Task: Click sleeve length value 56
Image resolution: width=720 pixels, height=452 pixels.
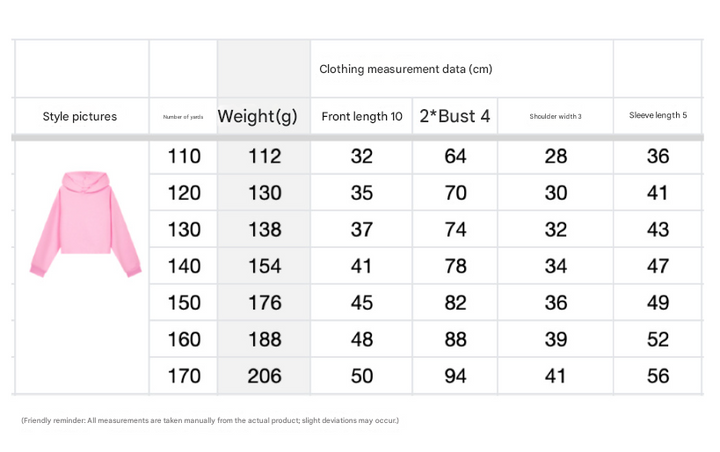Action: click(x=658, y=377)
